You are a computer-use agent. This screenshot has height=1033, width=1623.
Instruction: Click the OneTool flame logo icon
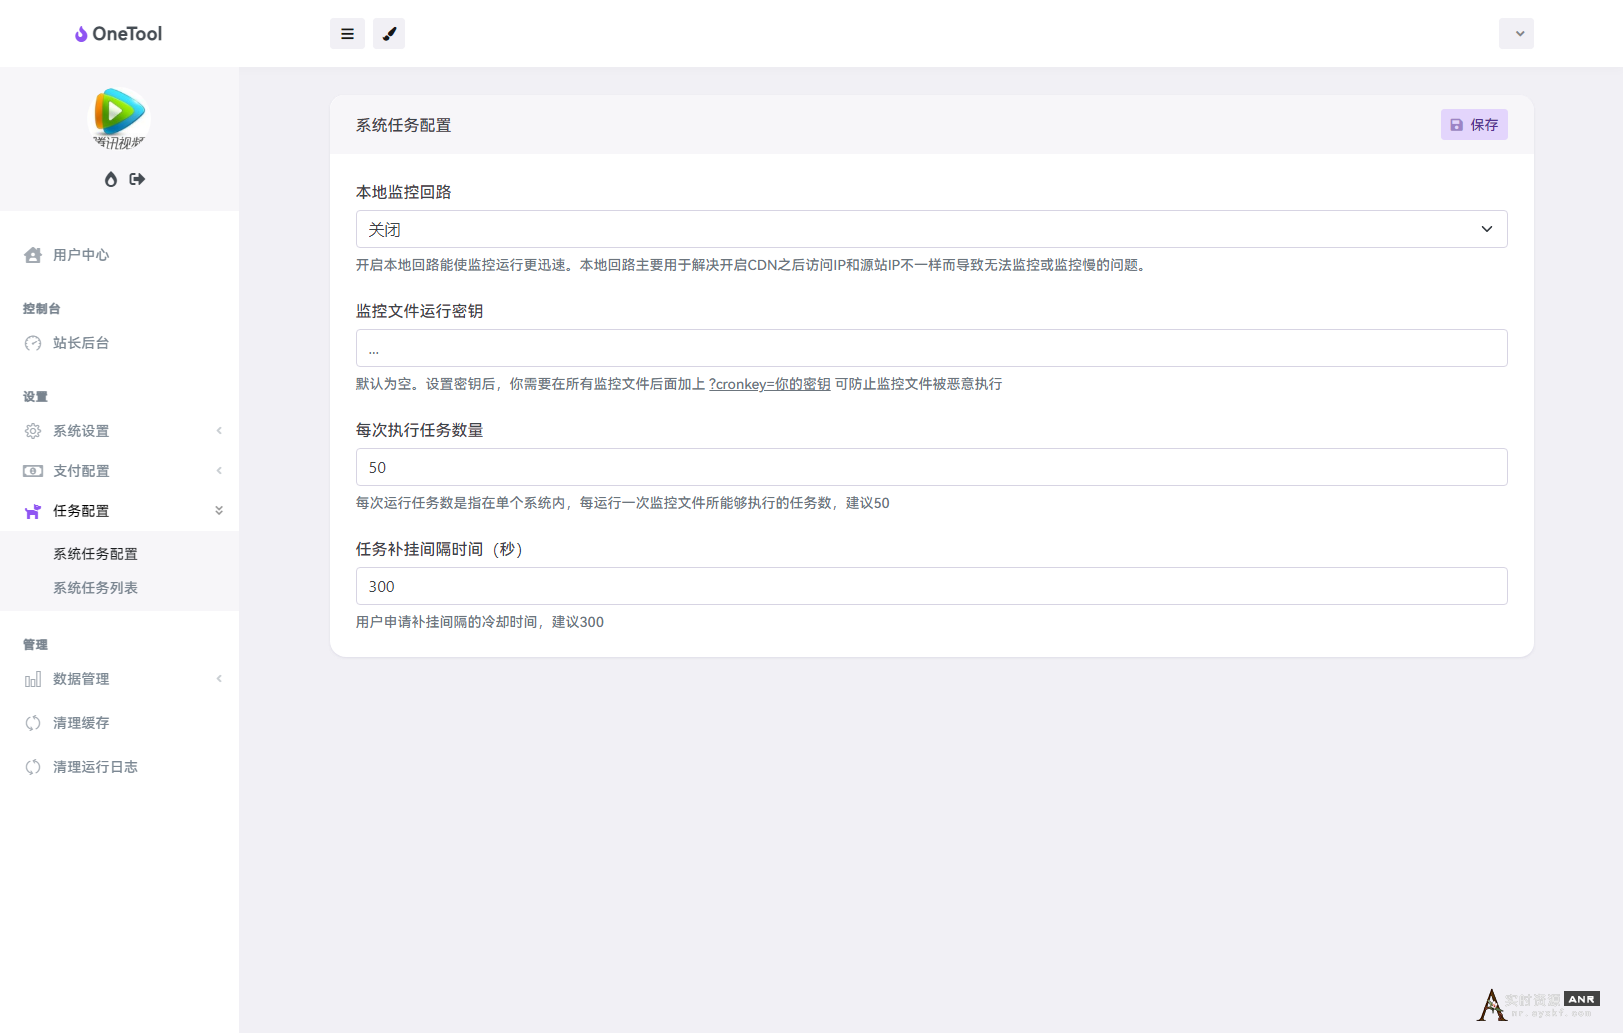tap(81, 34)
